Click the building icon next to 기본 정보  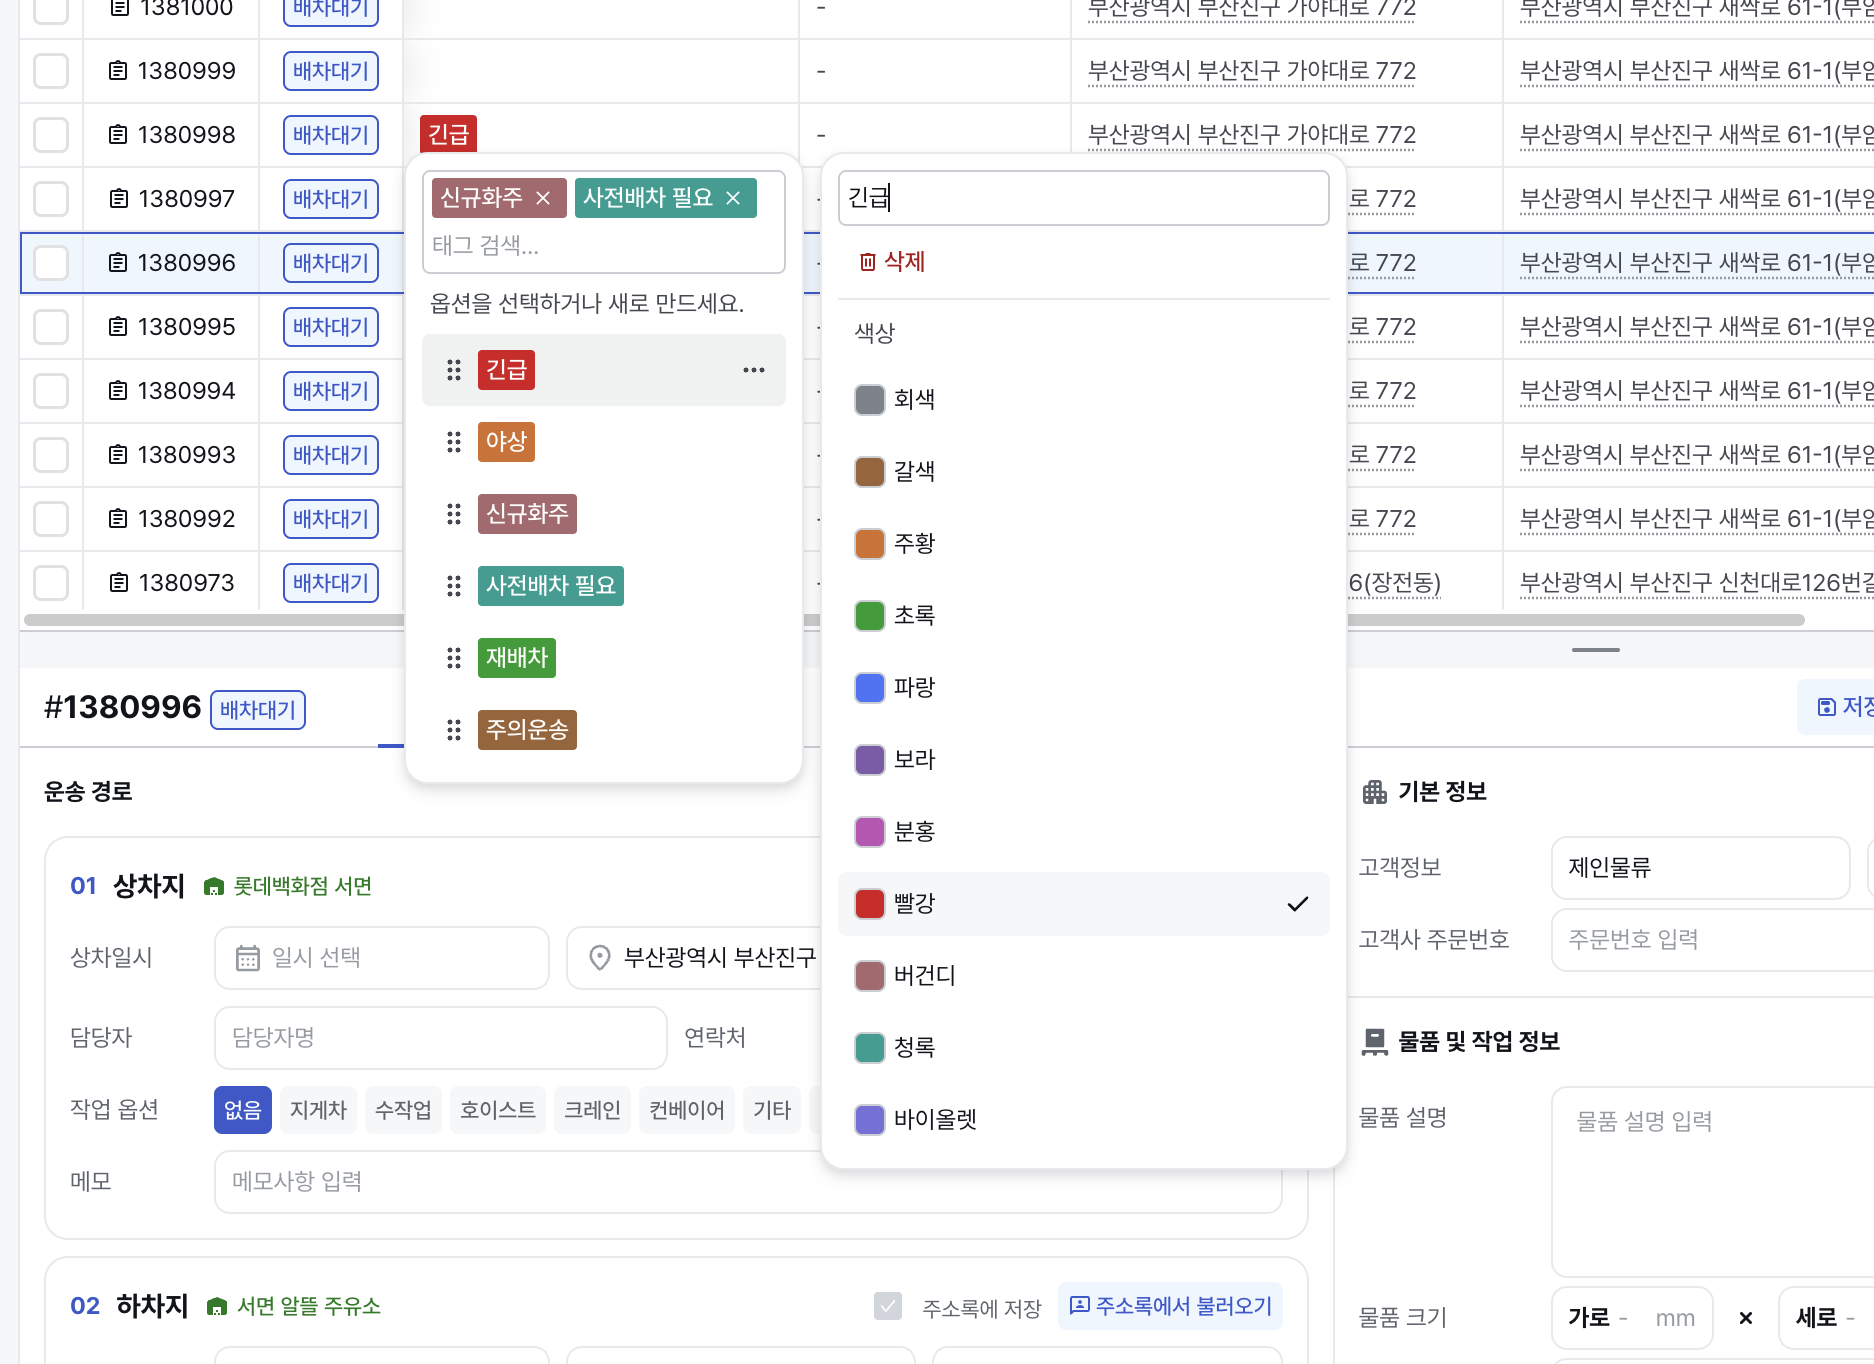(1375, 792)
